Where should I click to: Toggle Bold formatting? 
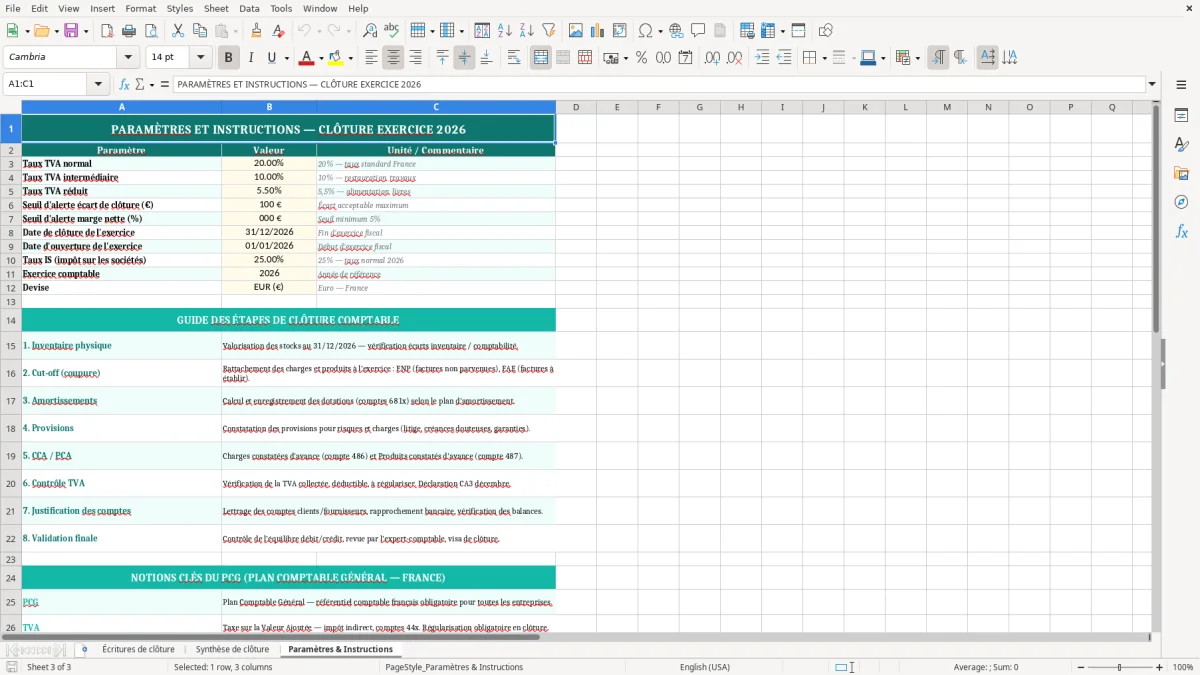click(229, 58)
